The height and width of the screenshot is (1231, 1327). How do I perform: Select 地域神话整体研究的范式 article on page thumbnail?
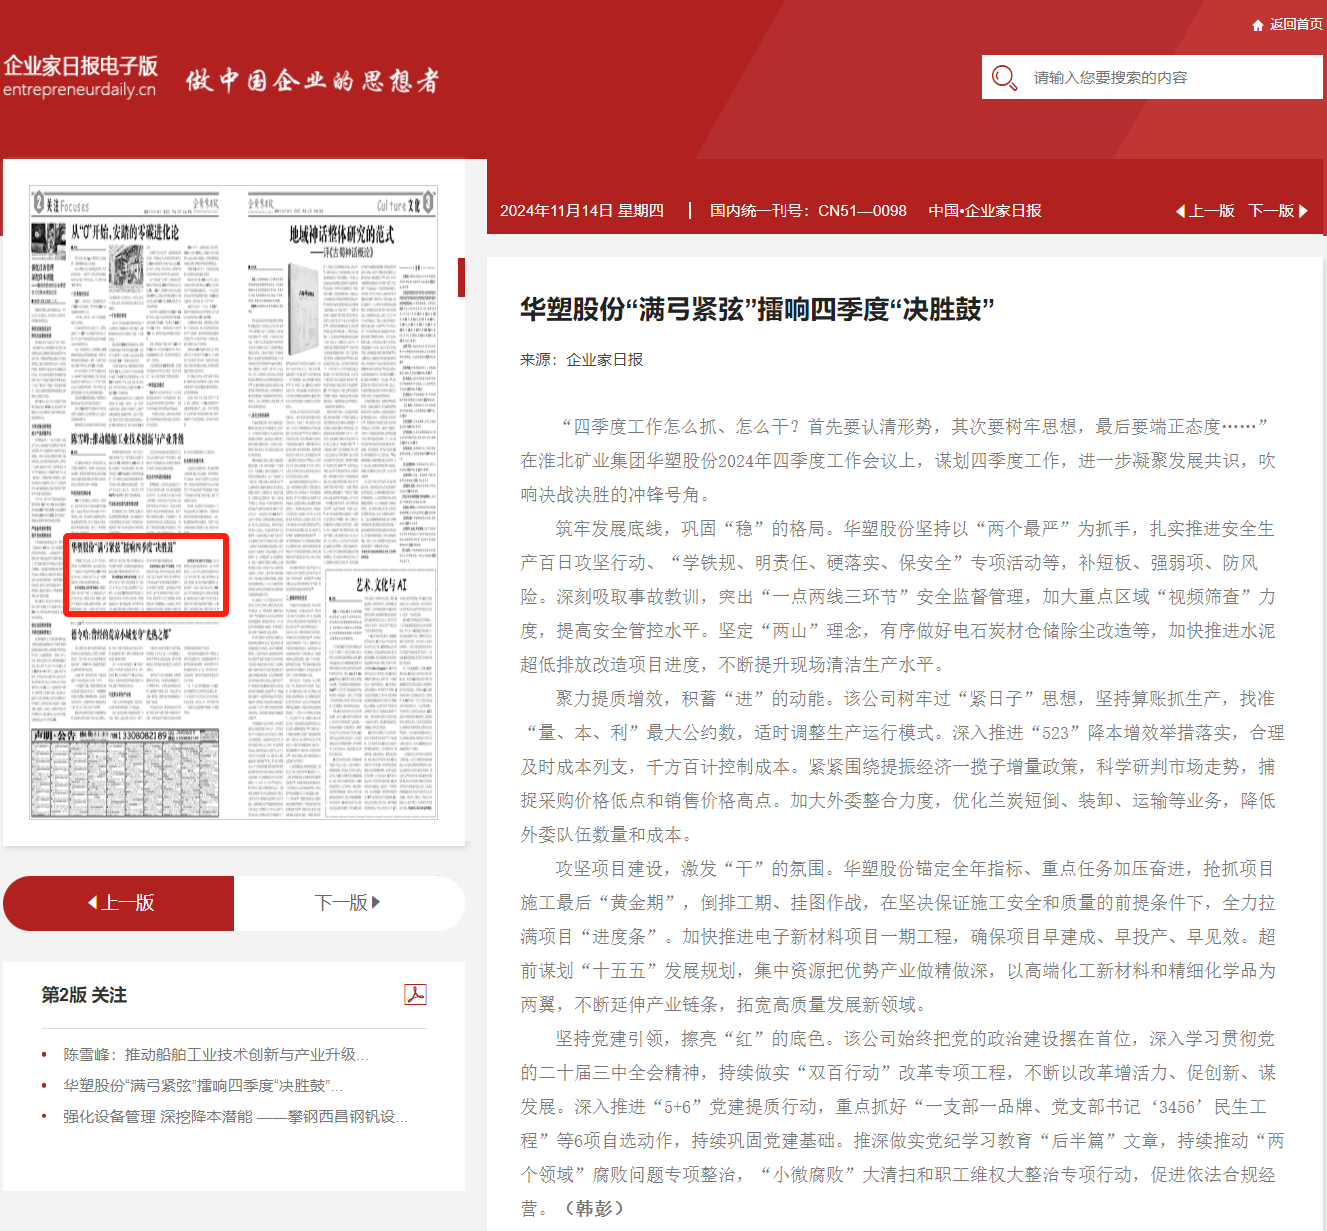click(341, 235)
